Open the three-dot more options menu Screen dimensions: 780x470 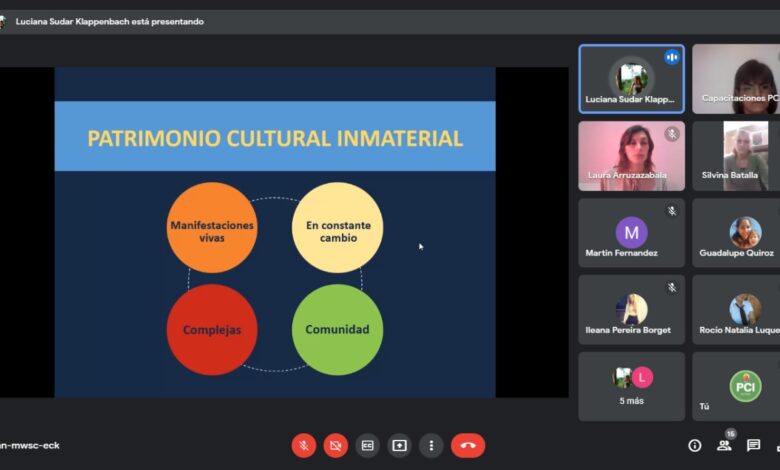point(431,445)
